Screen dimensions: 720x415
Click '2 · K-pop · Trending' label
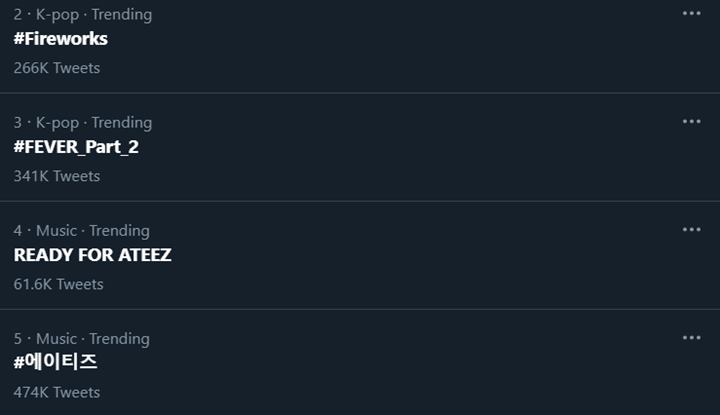click(x=83, y=14)
